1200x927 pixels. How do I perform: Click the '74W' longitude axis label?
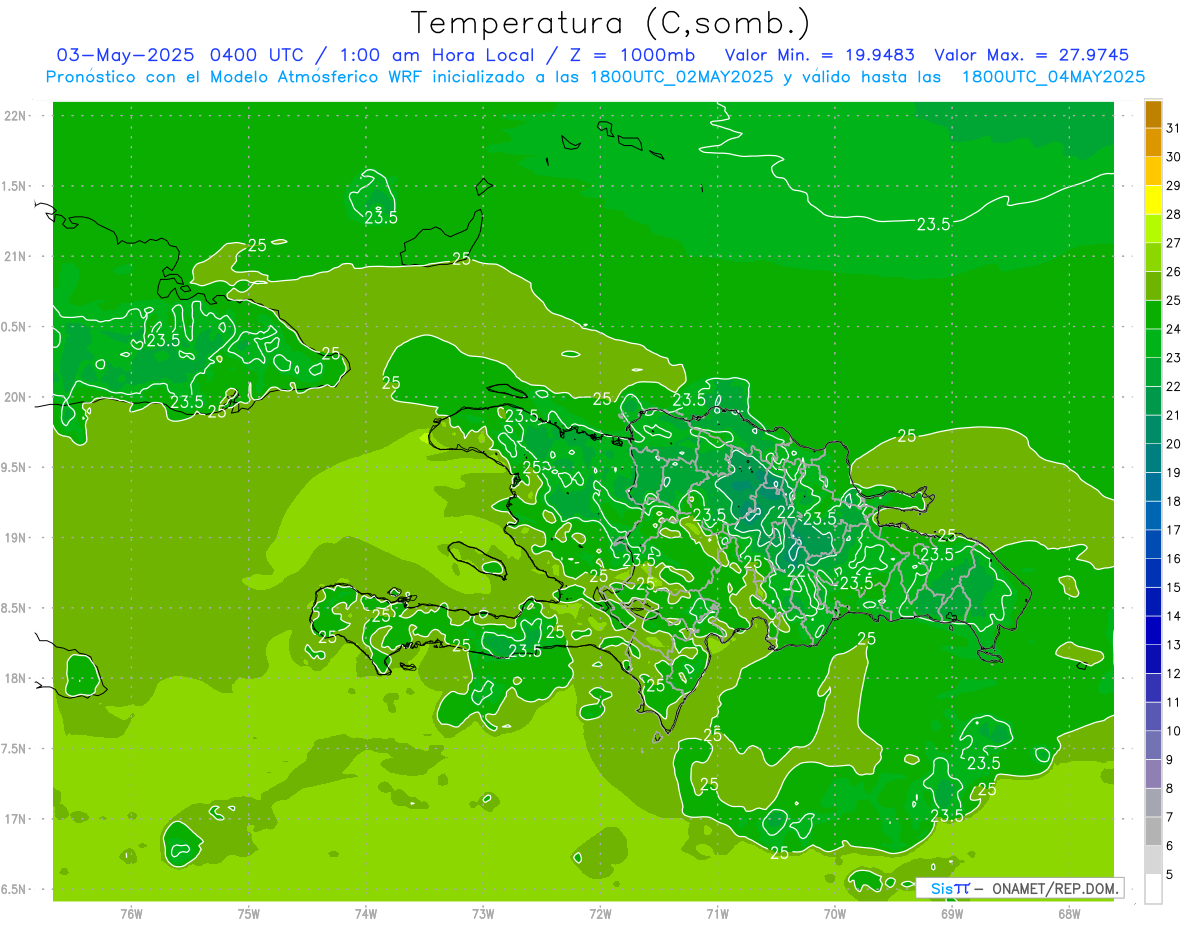point(366,914)
